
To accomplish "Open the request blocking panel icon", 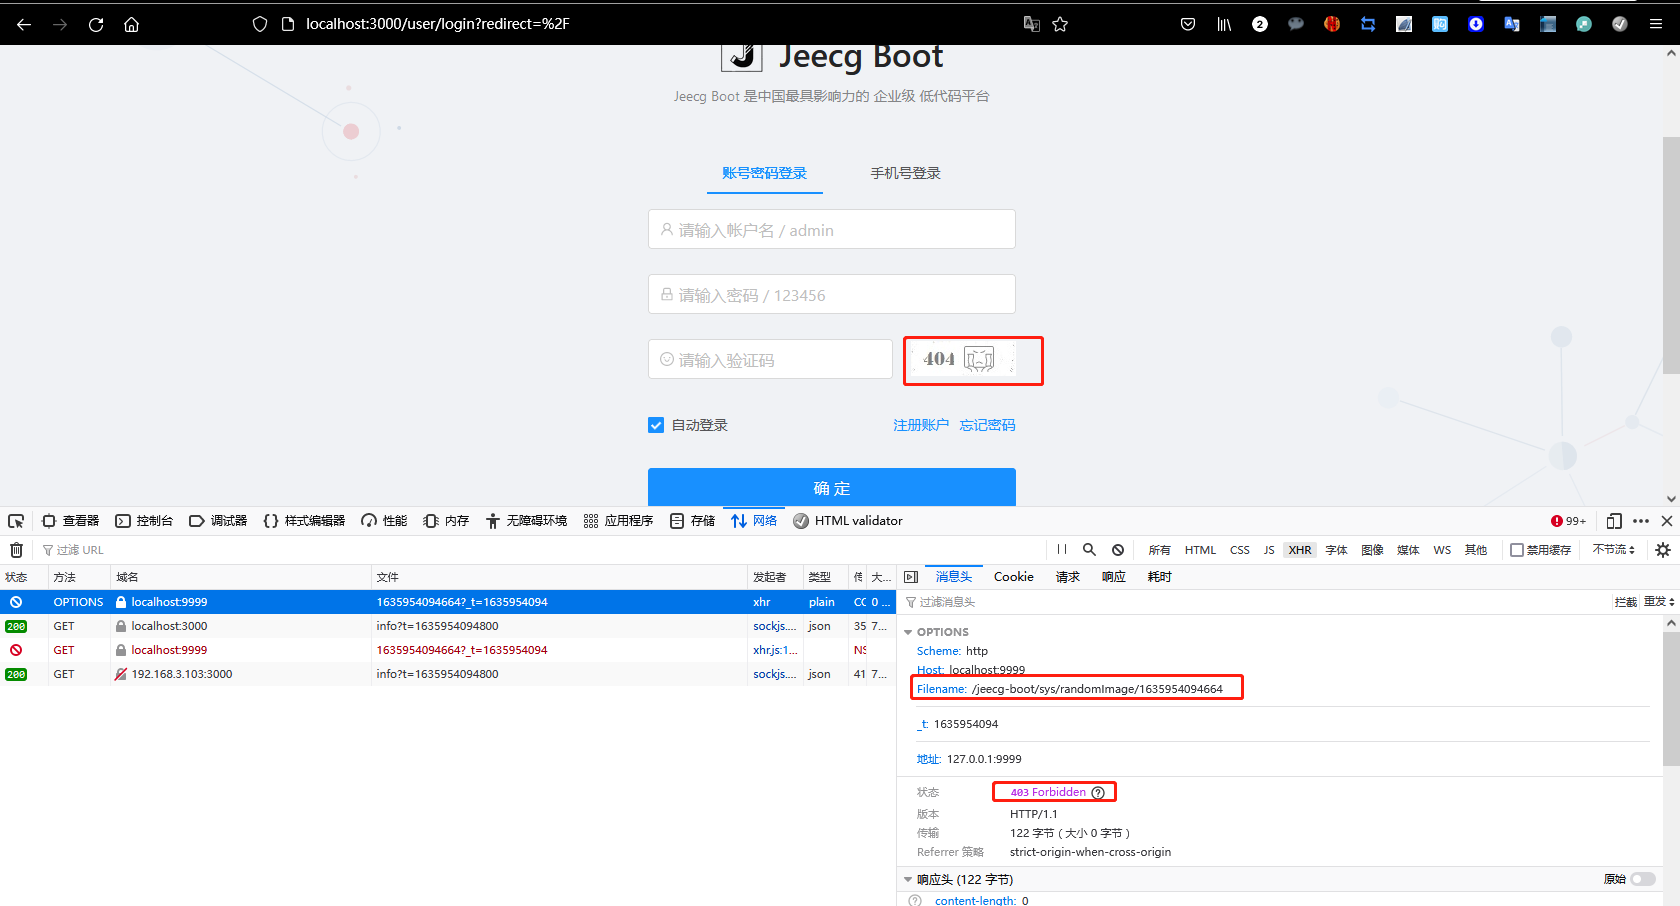I will point(1118,549).
